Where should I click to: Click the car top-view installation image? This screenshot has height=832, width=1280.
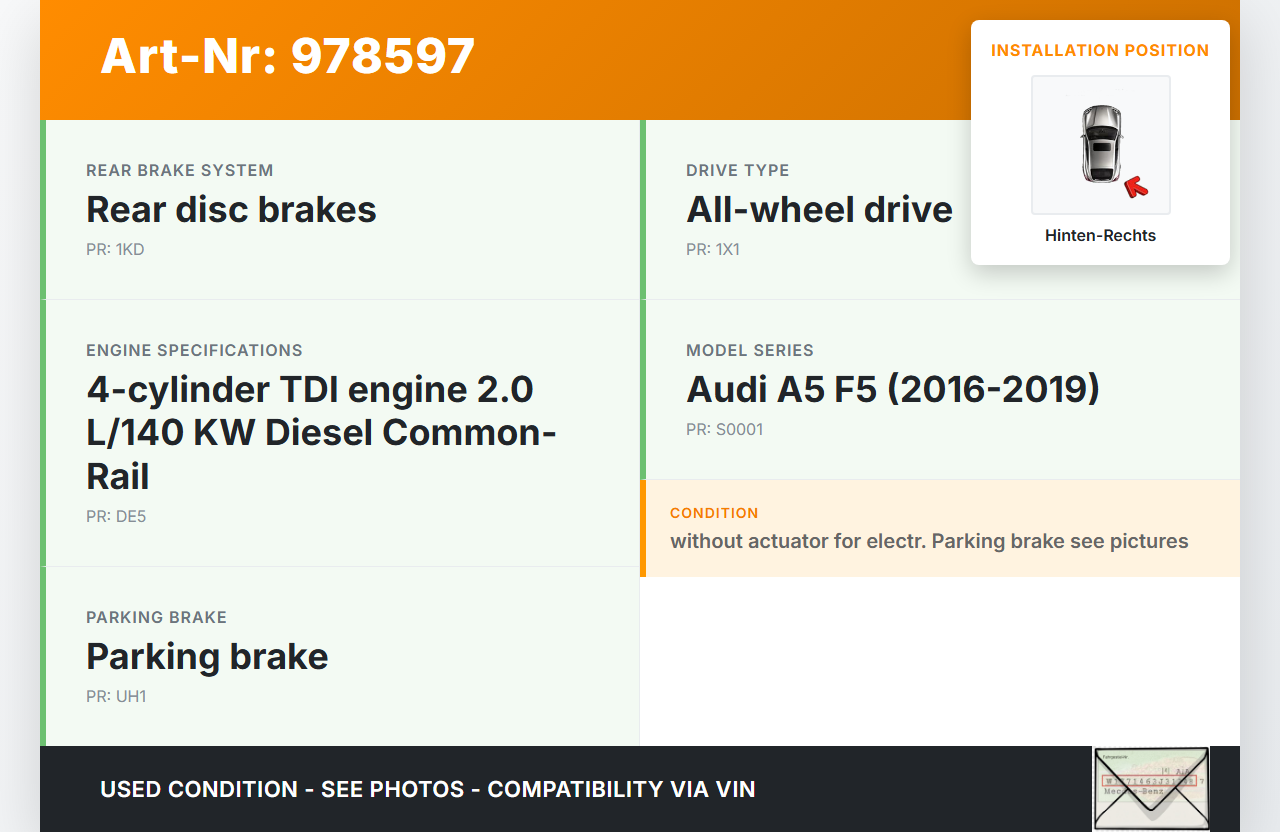[1100, 145]
